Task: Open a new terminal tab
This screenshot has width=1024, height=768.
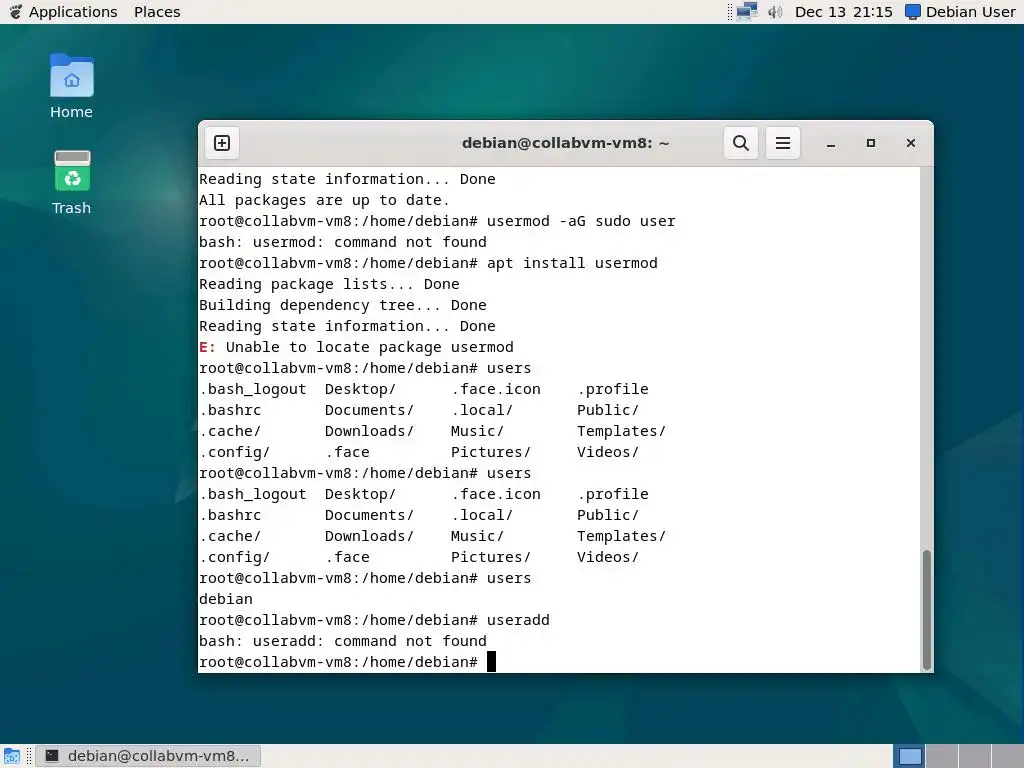Action: [222, 143]
